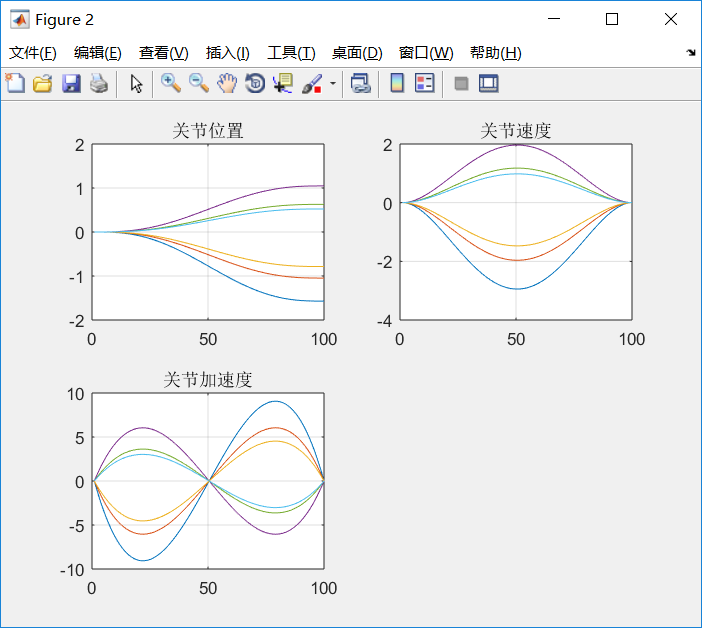
Task: Click the 关节加速度 subplot title
Action: click(x=208, y=380)
